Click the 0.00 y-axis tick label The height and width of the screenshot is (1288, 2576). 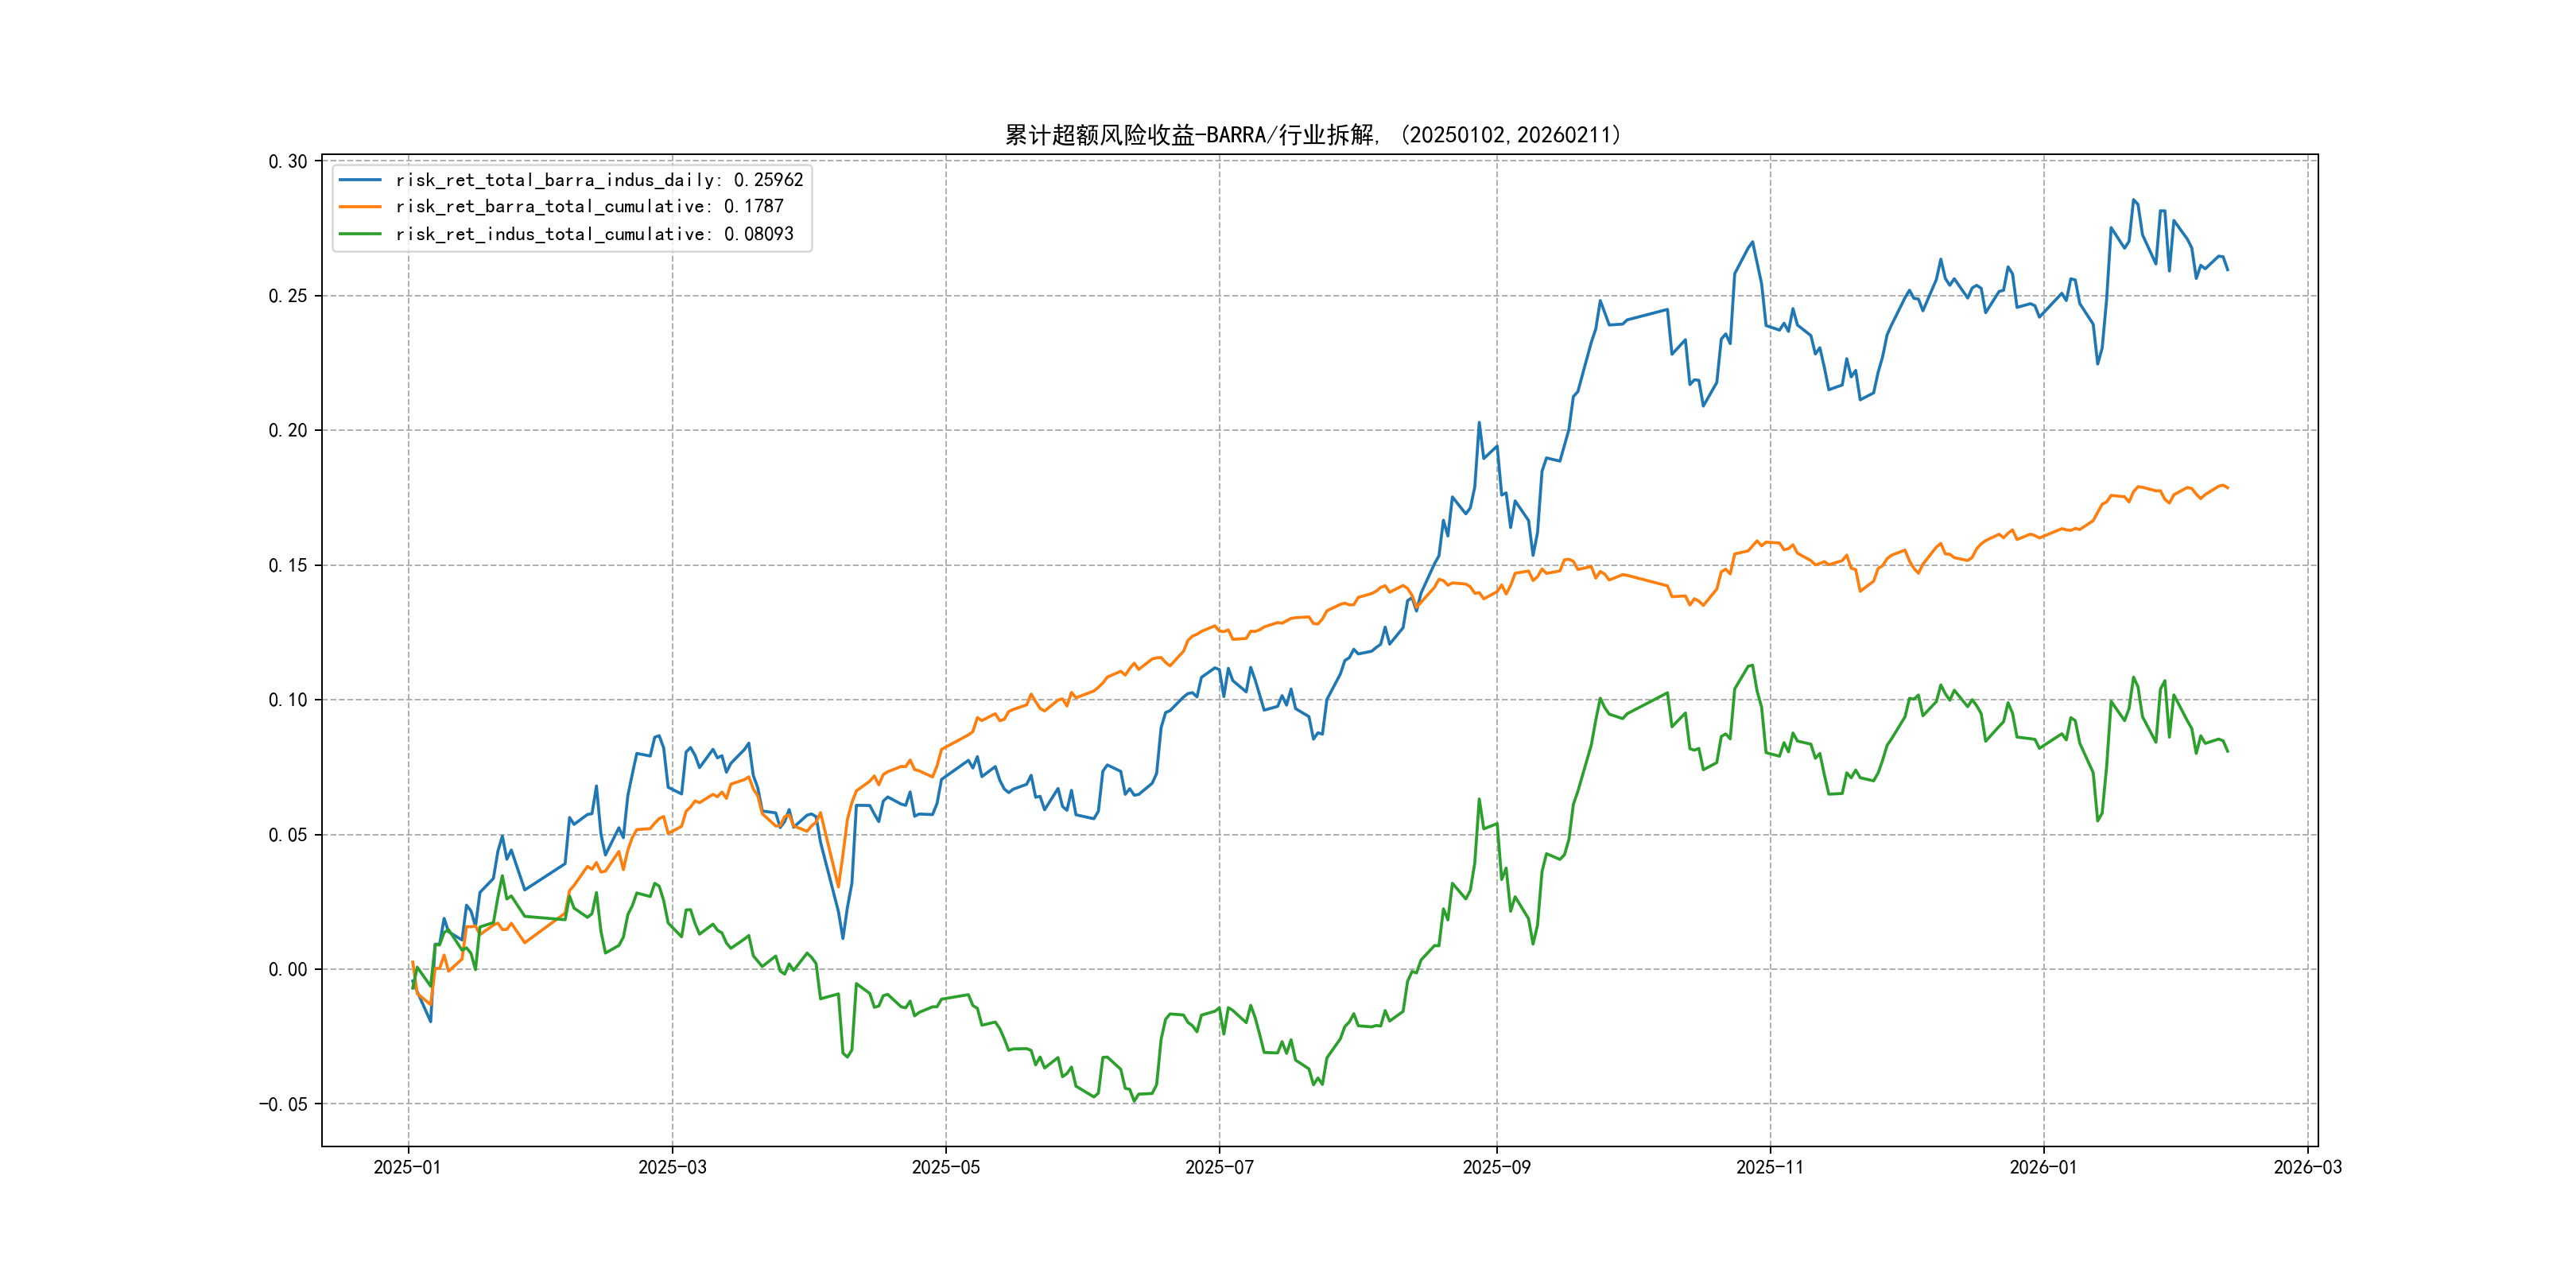[287, 970]
